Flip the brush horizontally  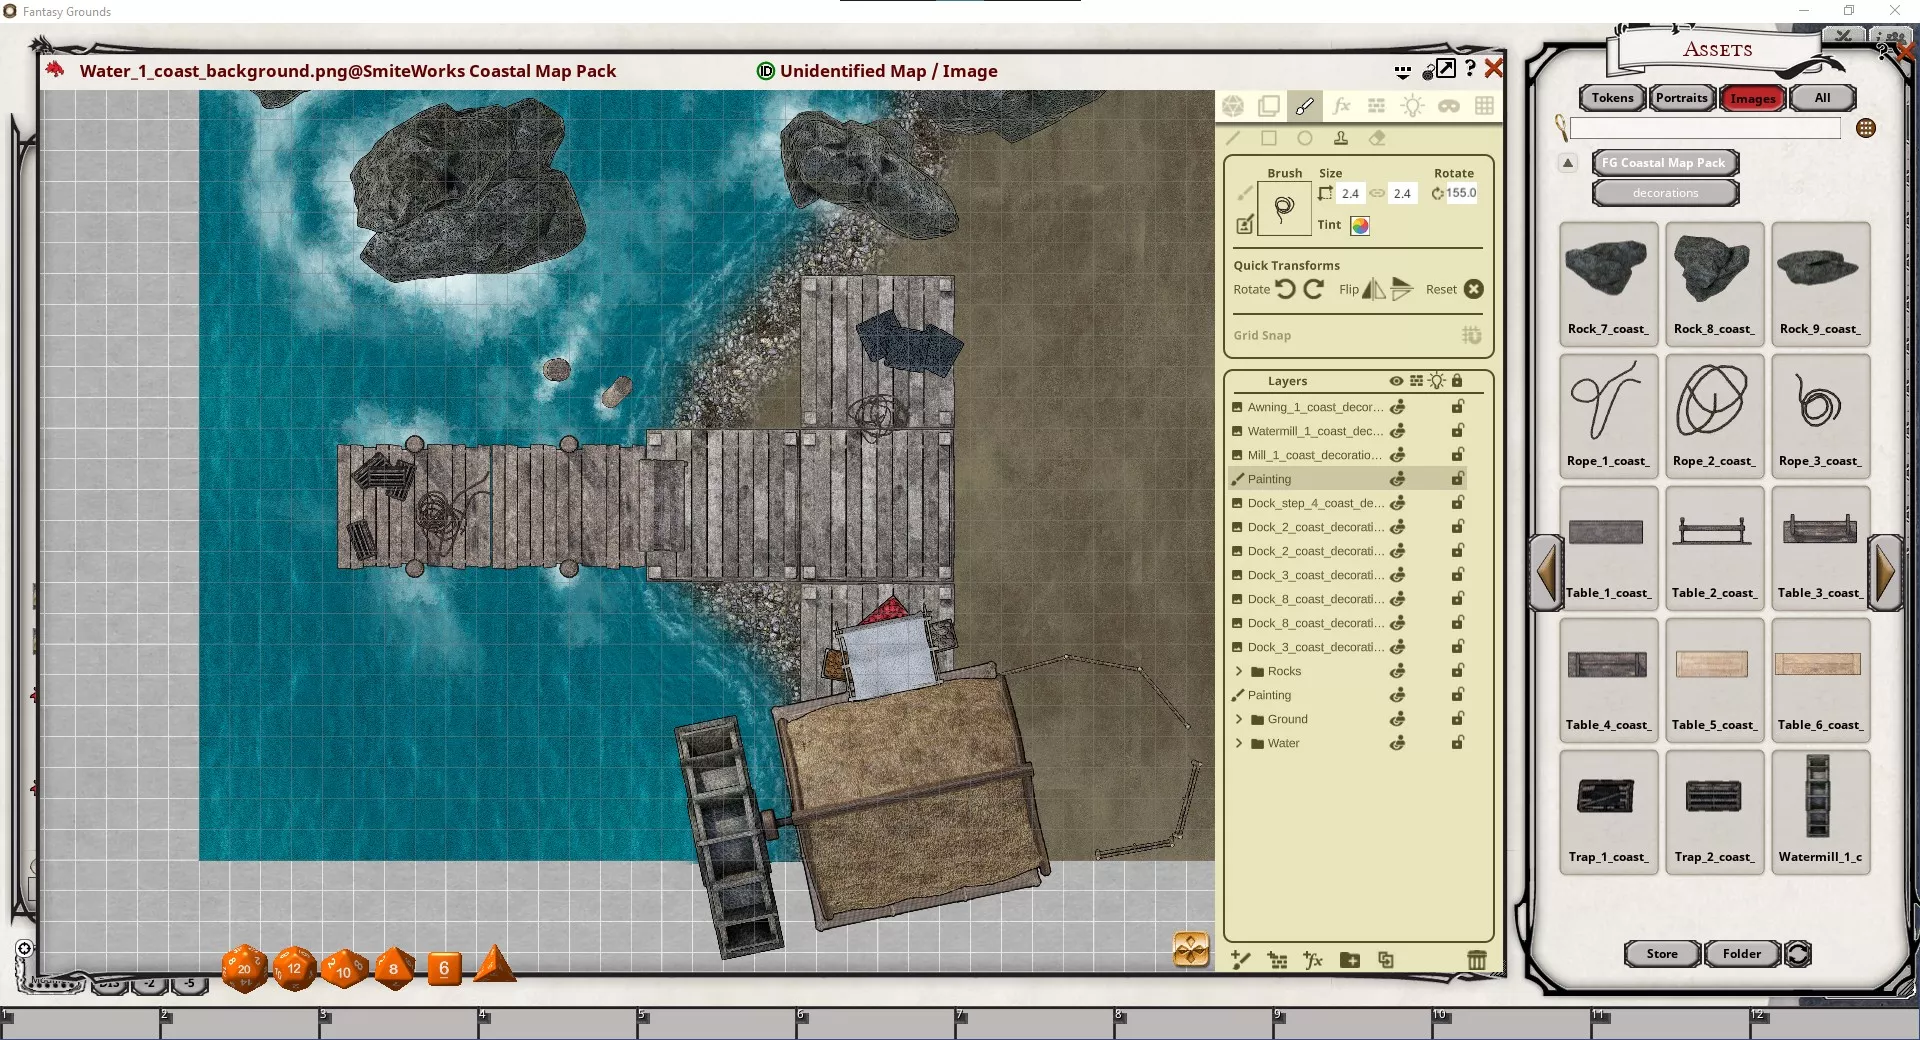(1374, 289)
